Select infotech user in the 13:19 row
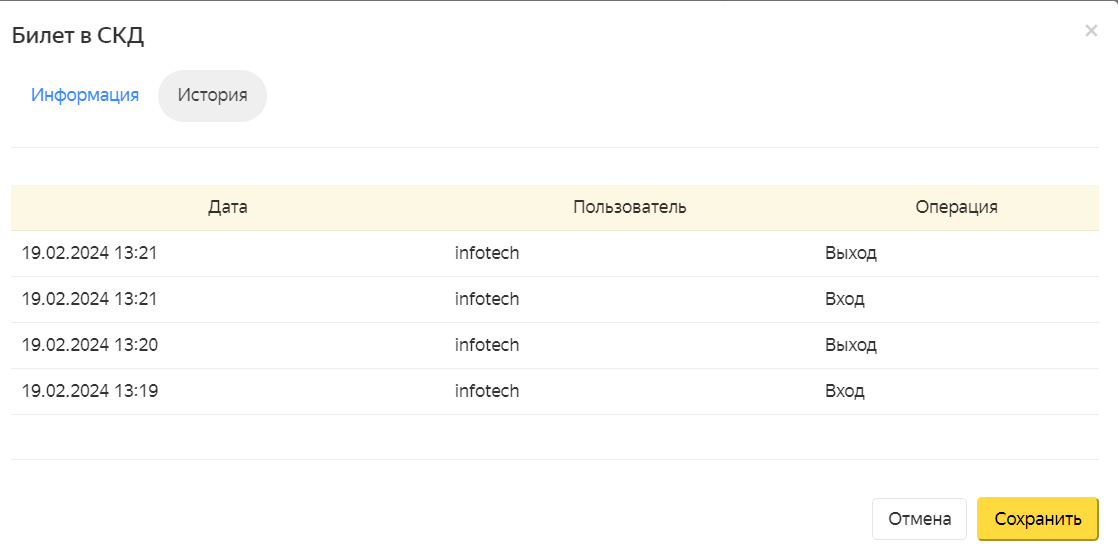 pos(487,391)
